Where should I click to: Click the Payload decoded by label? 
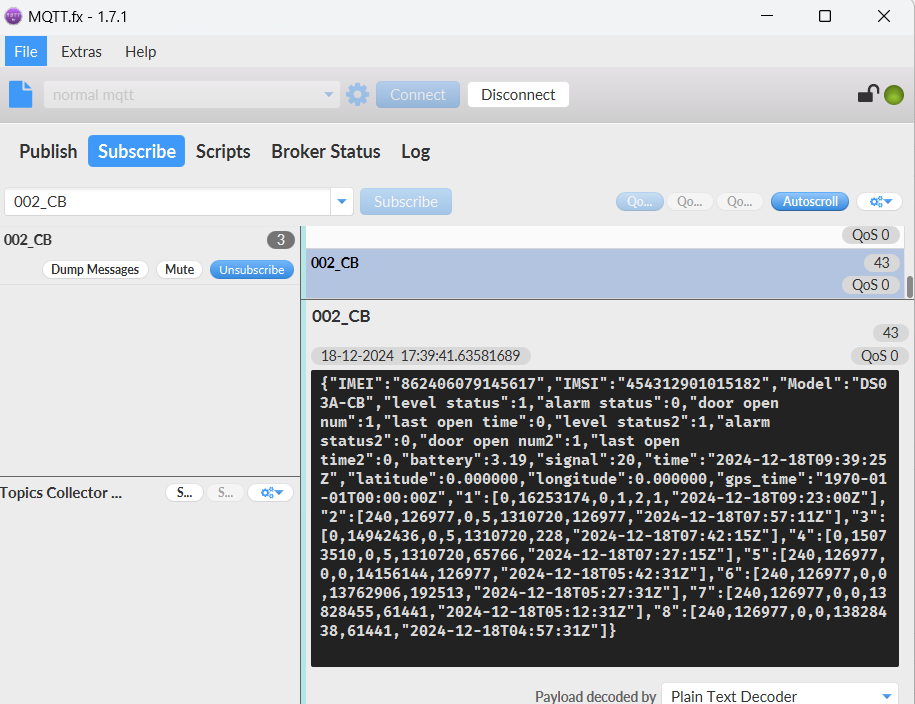595,696
